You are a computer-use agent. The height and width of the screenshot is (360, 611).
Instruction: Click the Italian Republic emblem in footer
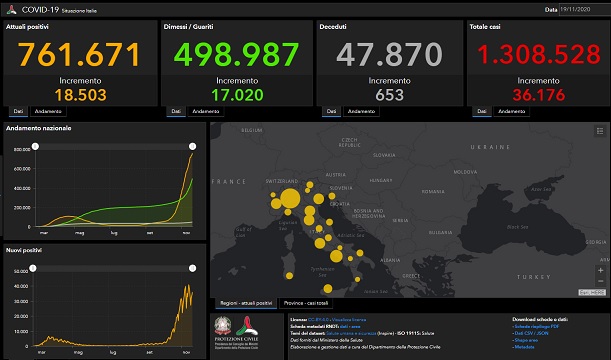223,326
